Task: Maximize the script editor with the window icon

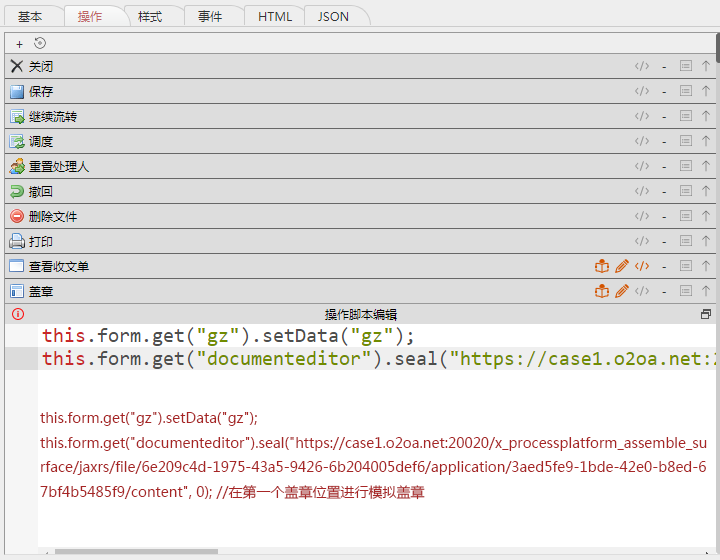Action: pyautogui.click(x=706, y=314)
